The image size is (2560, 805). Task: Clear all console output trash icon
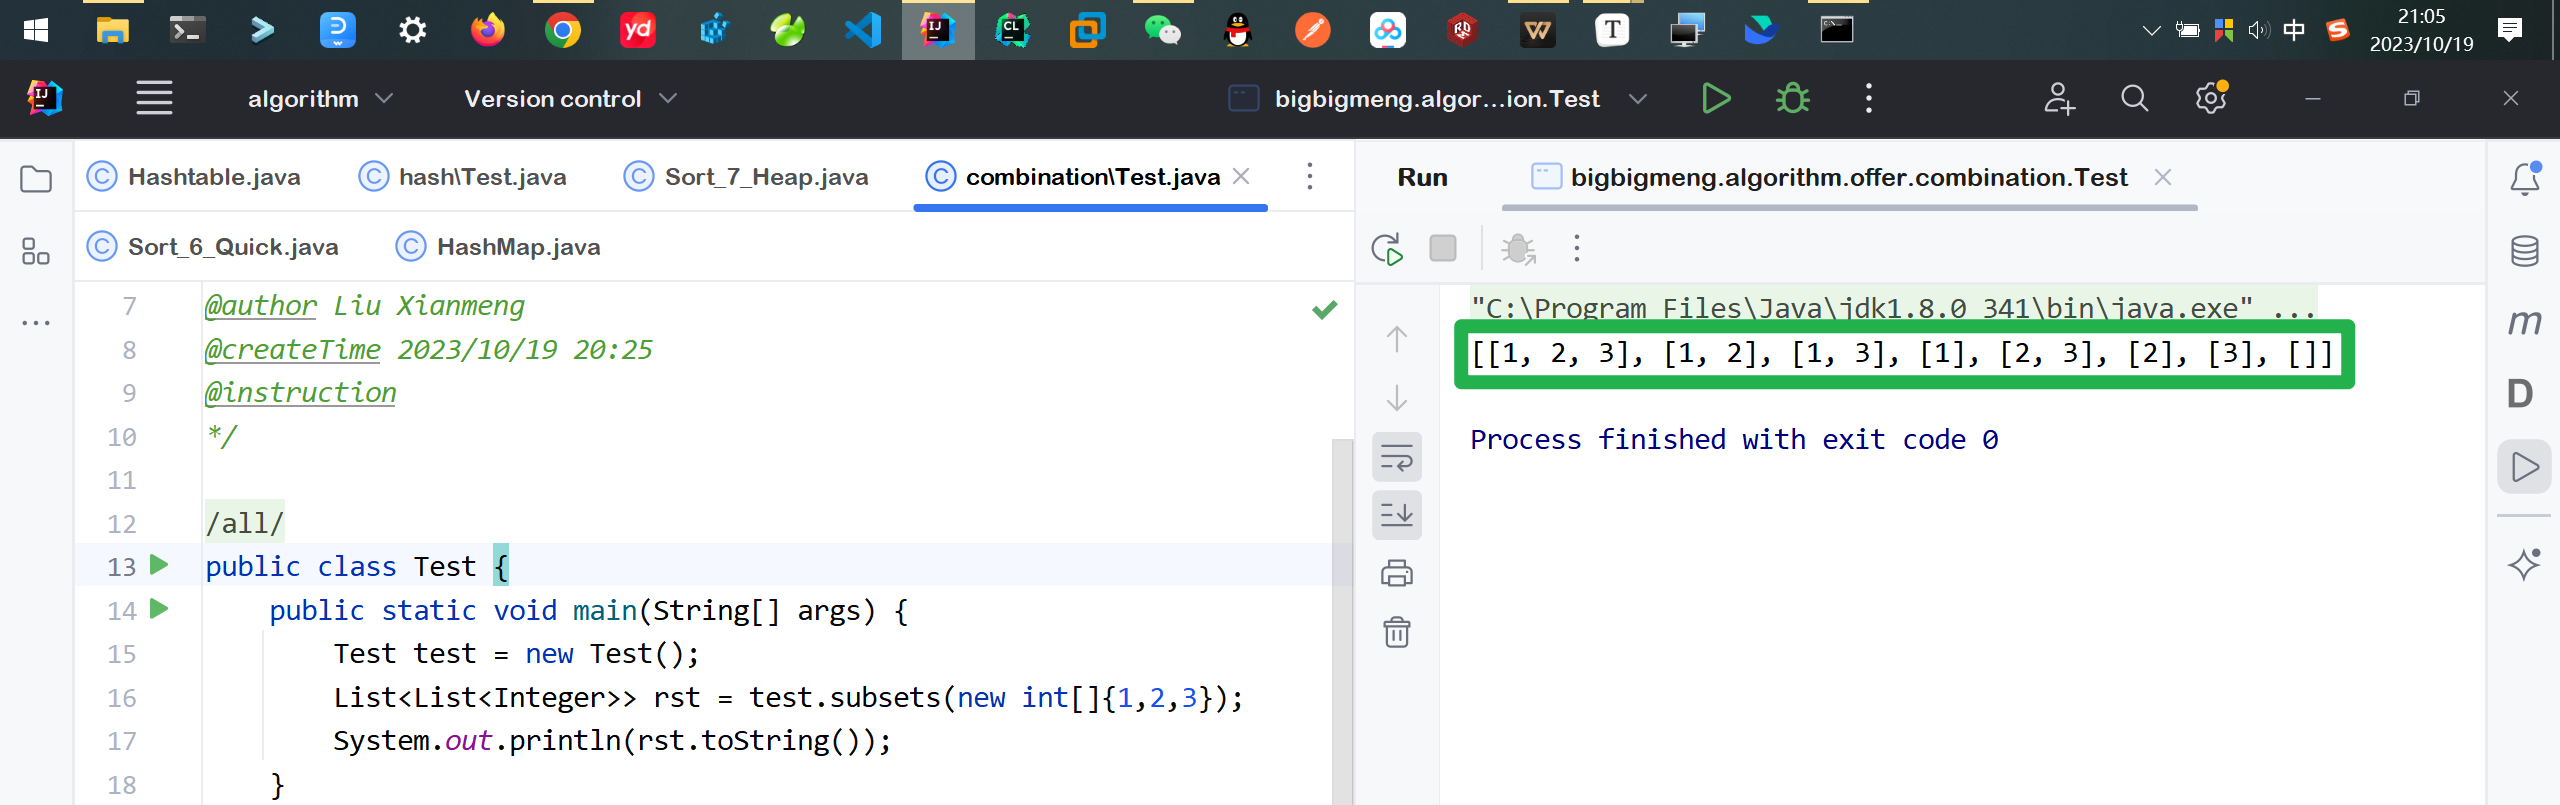coord(1397,632)
